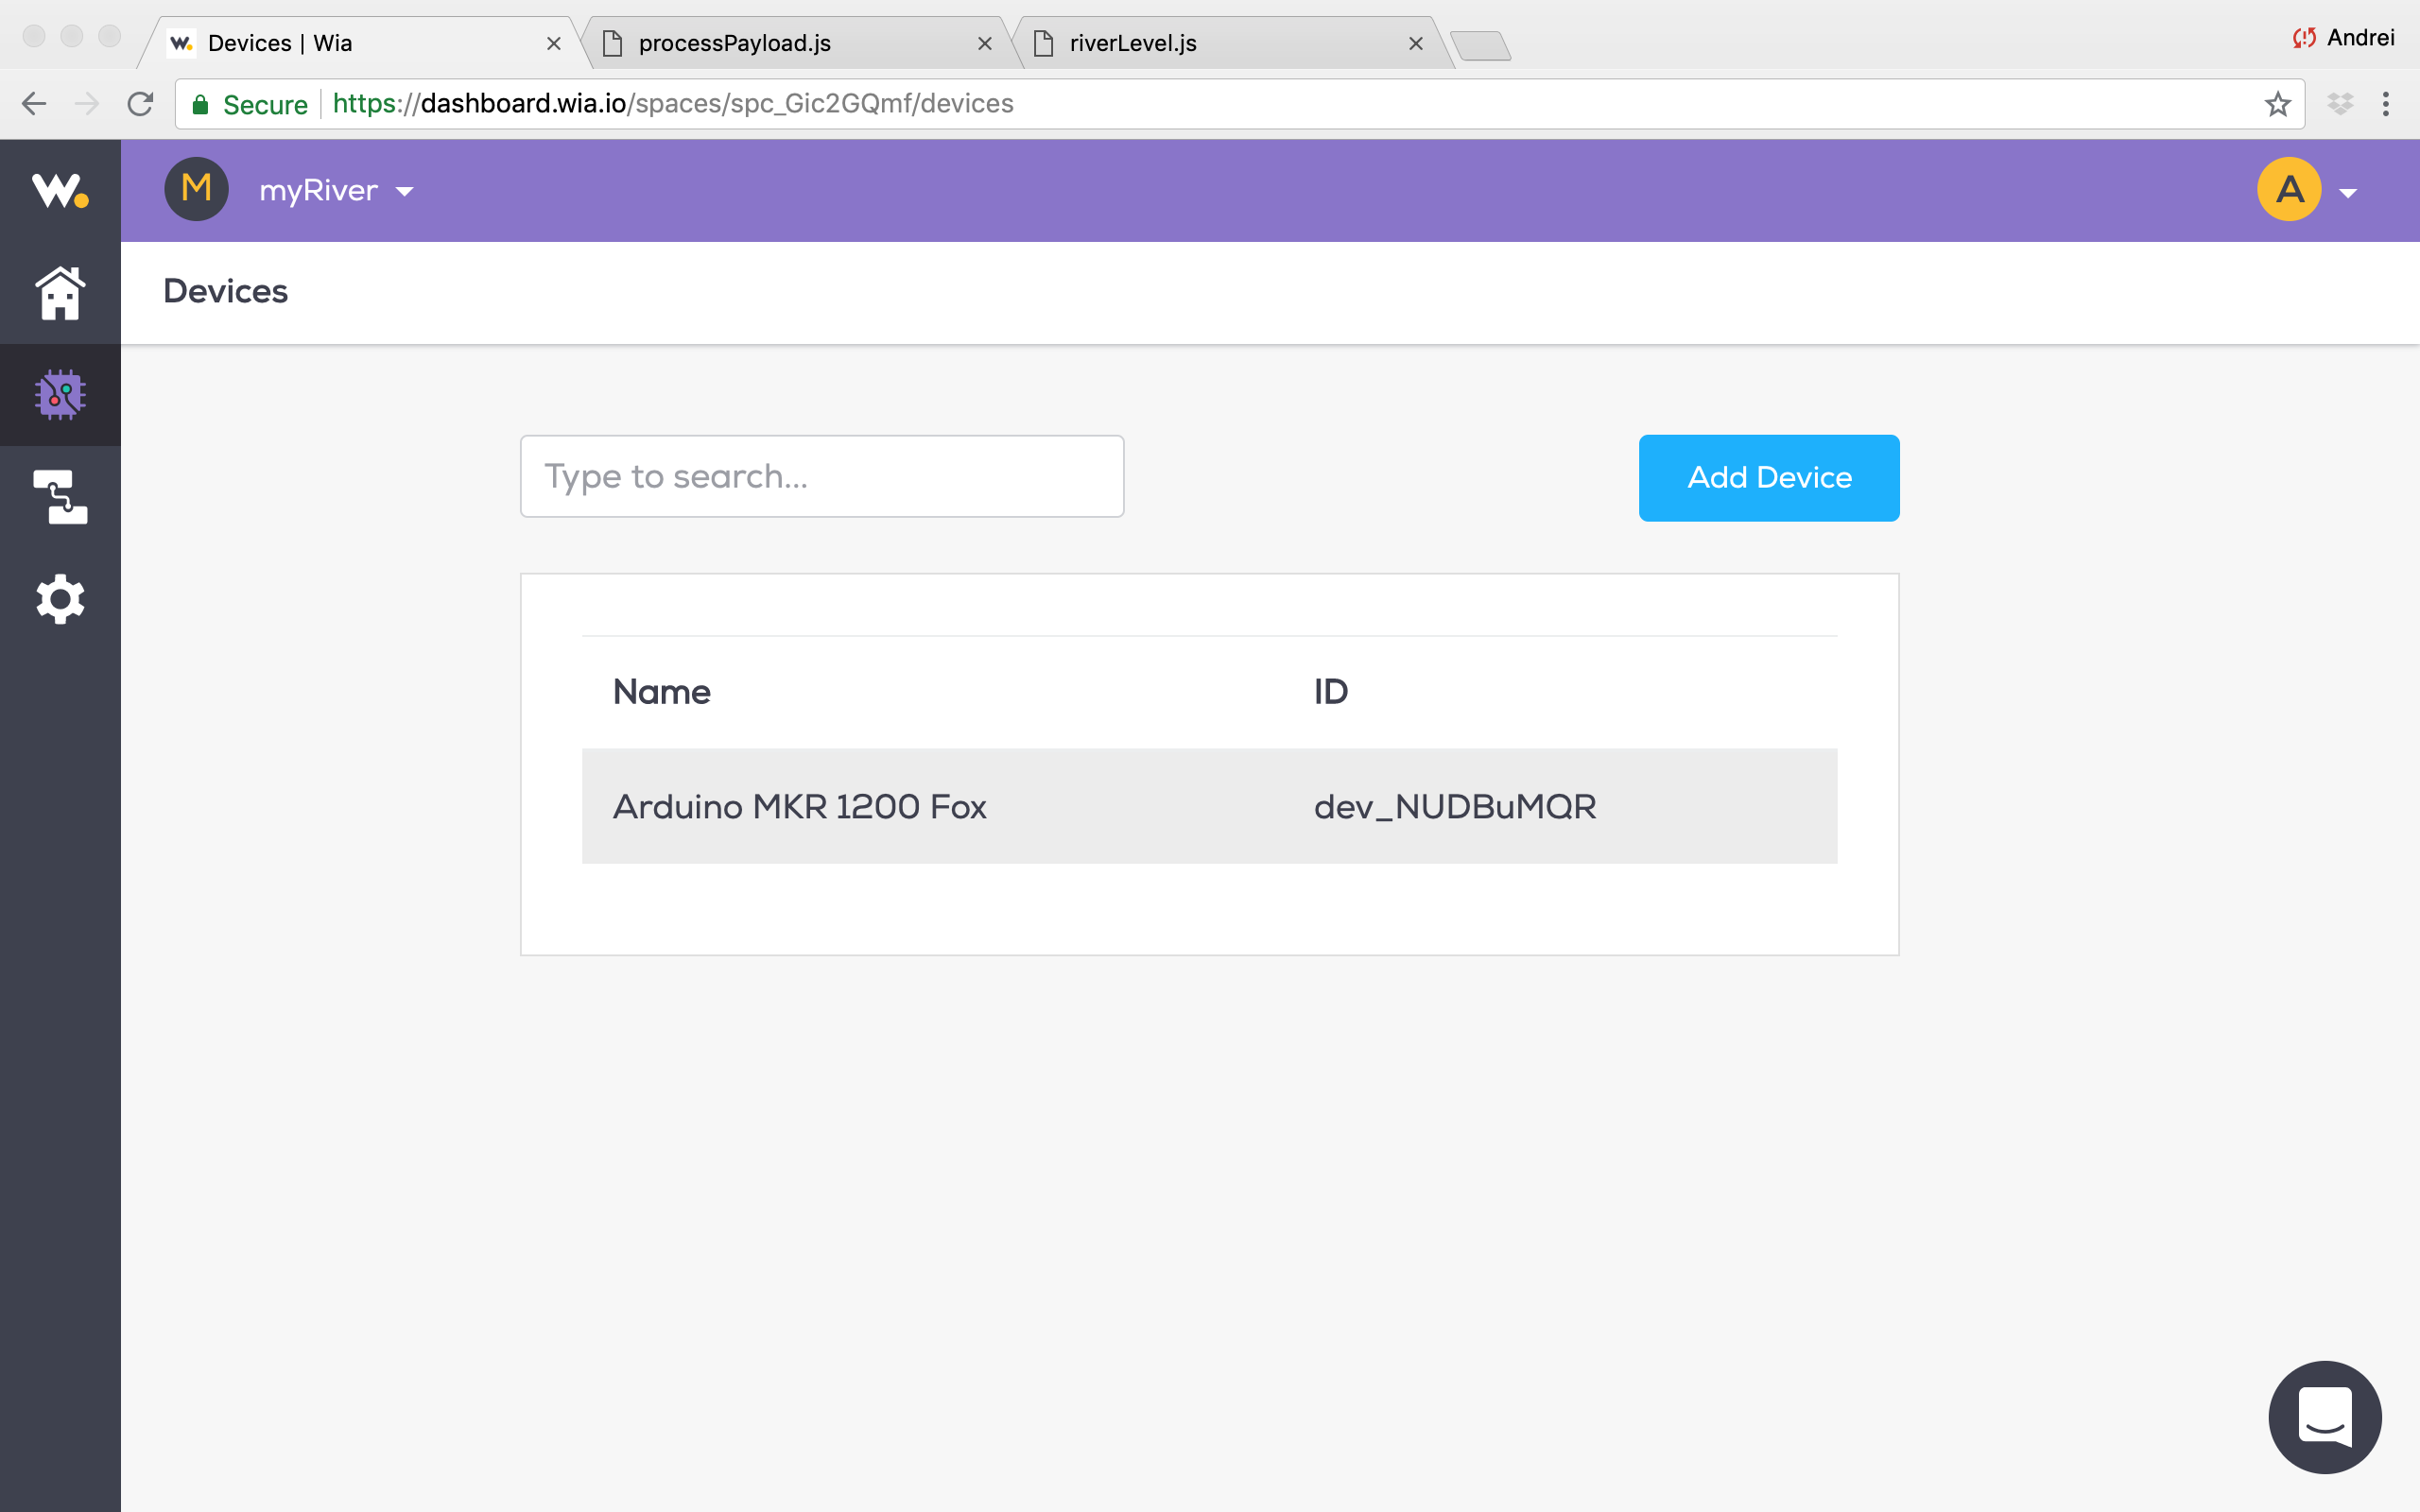The height and width of the screenshot is (1512, 2420).
Task: Click the Add Device button
Action: (1768, 478)
